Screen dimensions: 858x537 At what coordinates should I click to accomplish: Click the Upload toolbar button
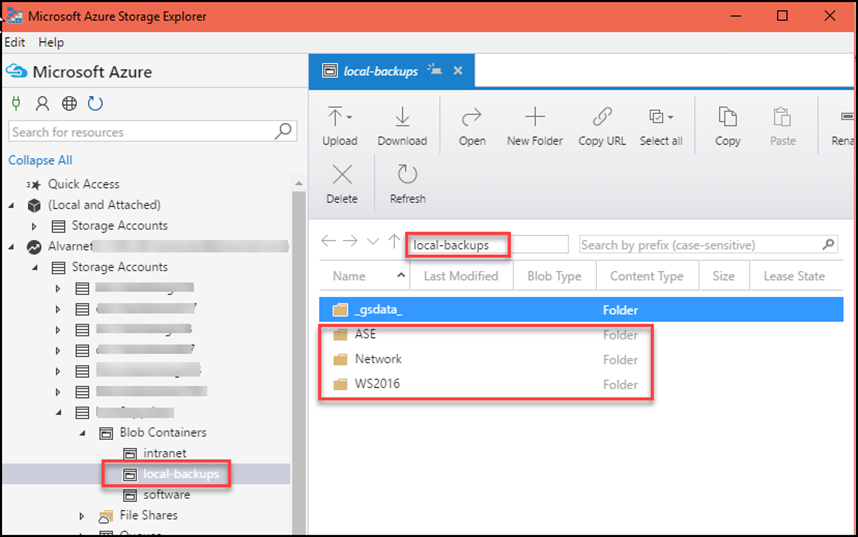(x=339, y=126)
